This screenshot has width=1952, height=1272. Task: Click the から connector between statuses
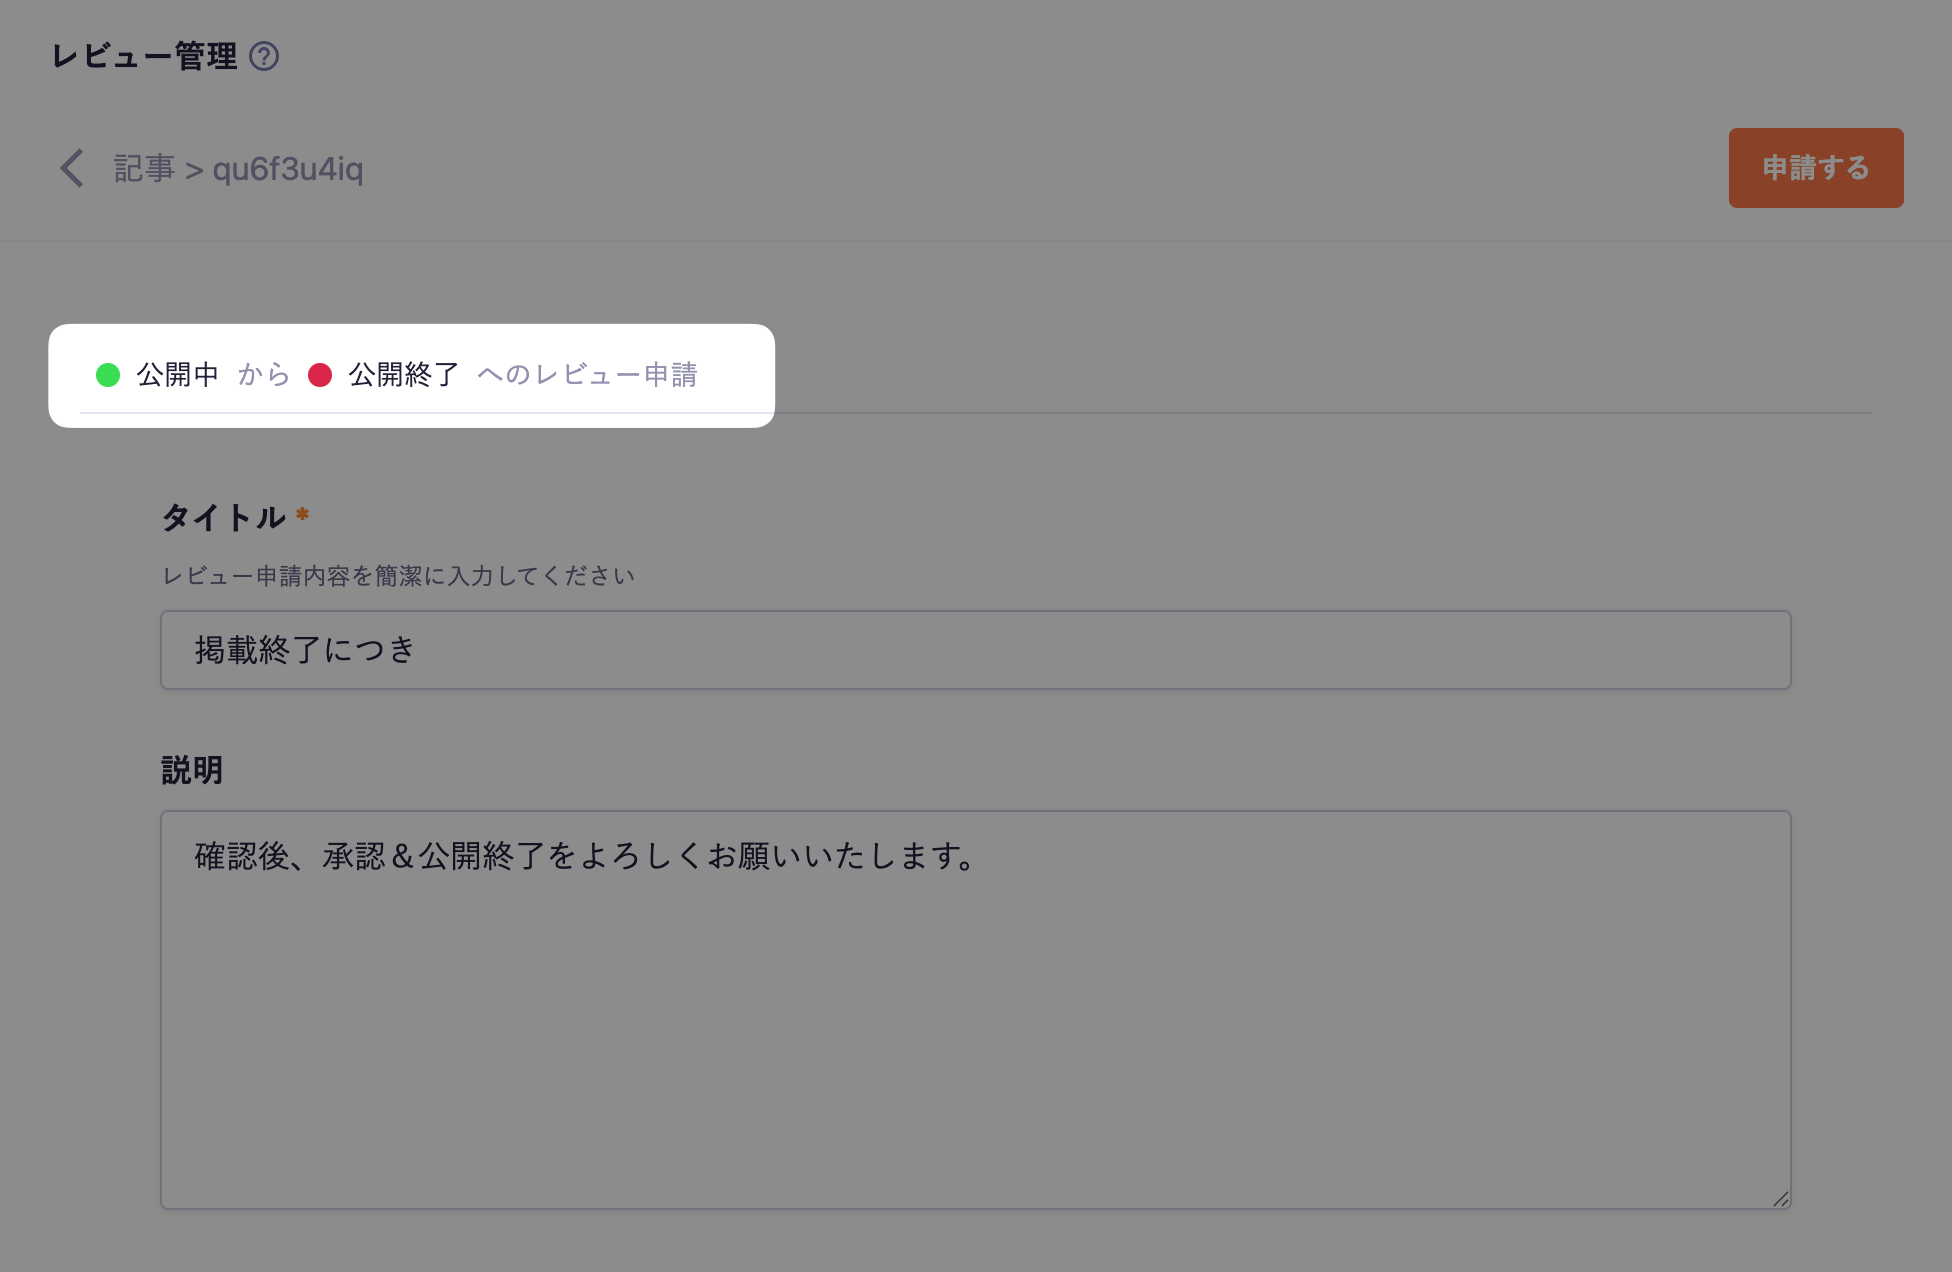[262, 375]
